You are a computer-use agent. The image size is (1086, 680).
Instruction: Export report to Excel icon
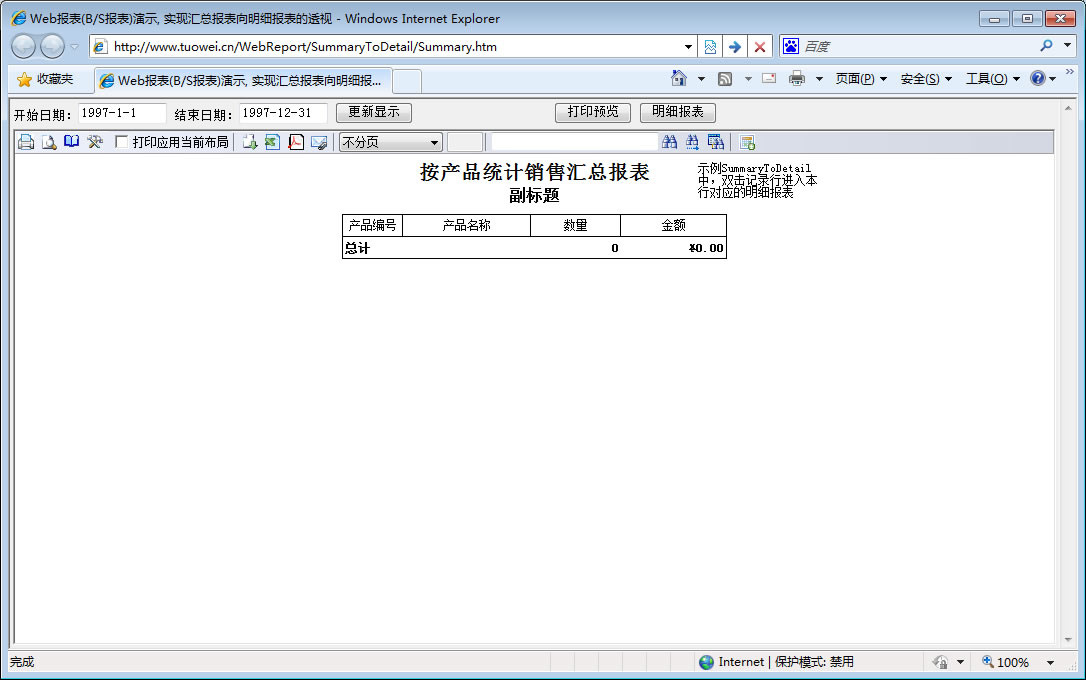pyautogui.click(x=272, y=142)
